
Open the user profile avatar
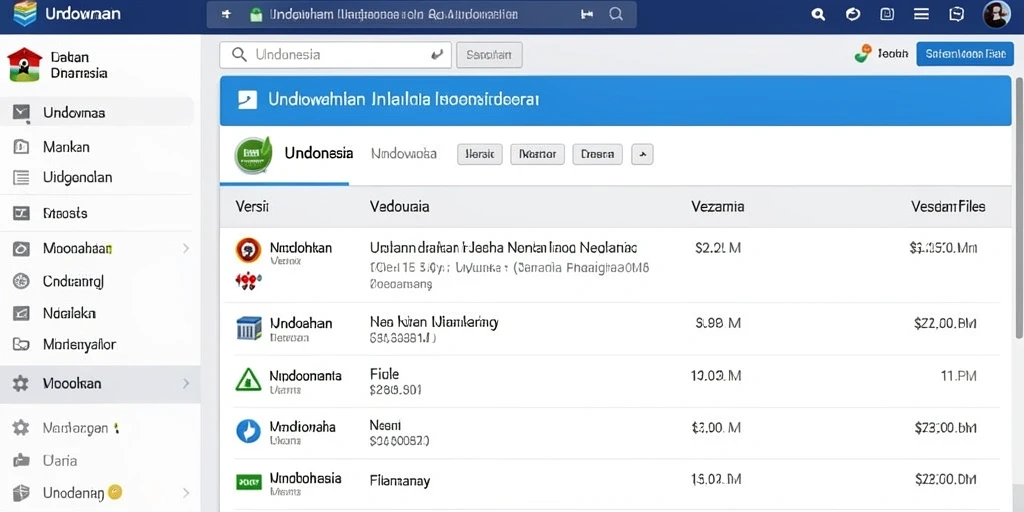[x=997, y=14]
